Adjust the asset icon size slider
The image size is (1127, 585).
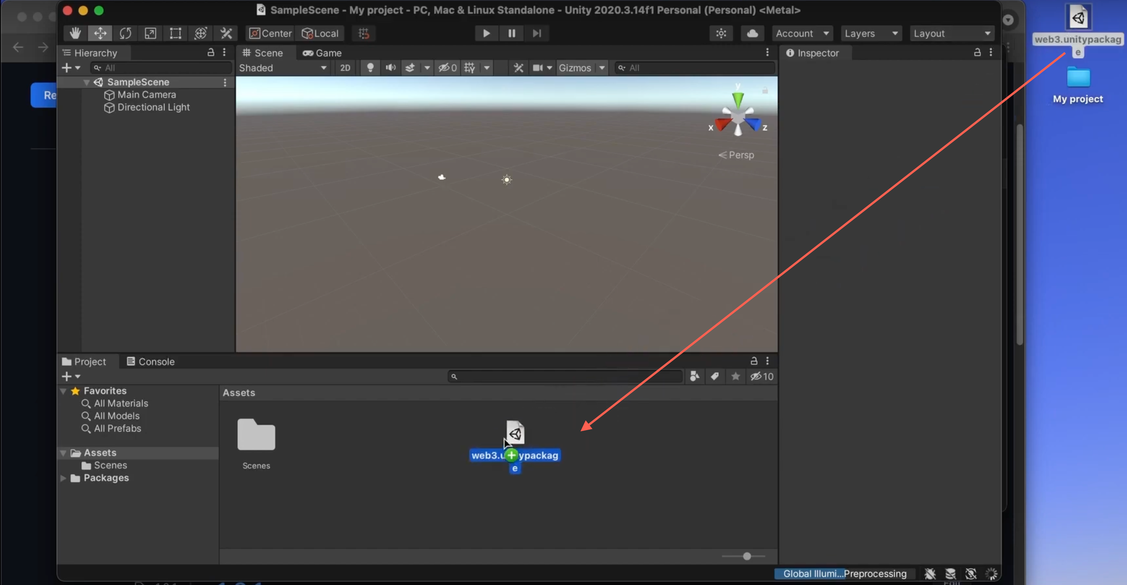747,556
